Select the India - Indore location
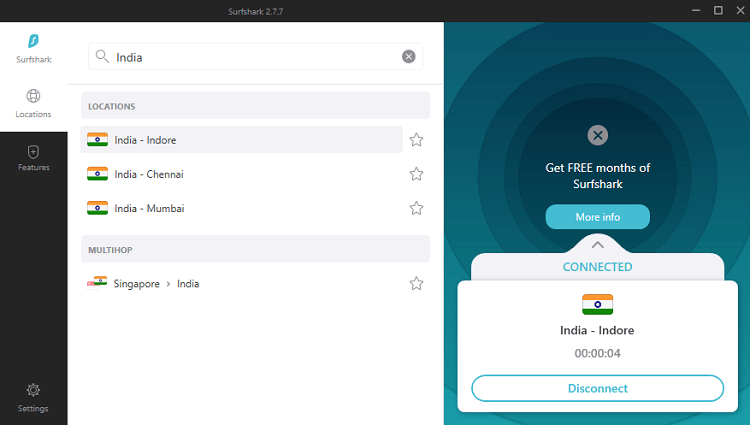The height and width of the screenshot is (425, 750). pyautogui.click(x=242, y=140)
